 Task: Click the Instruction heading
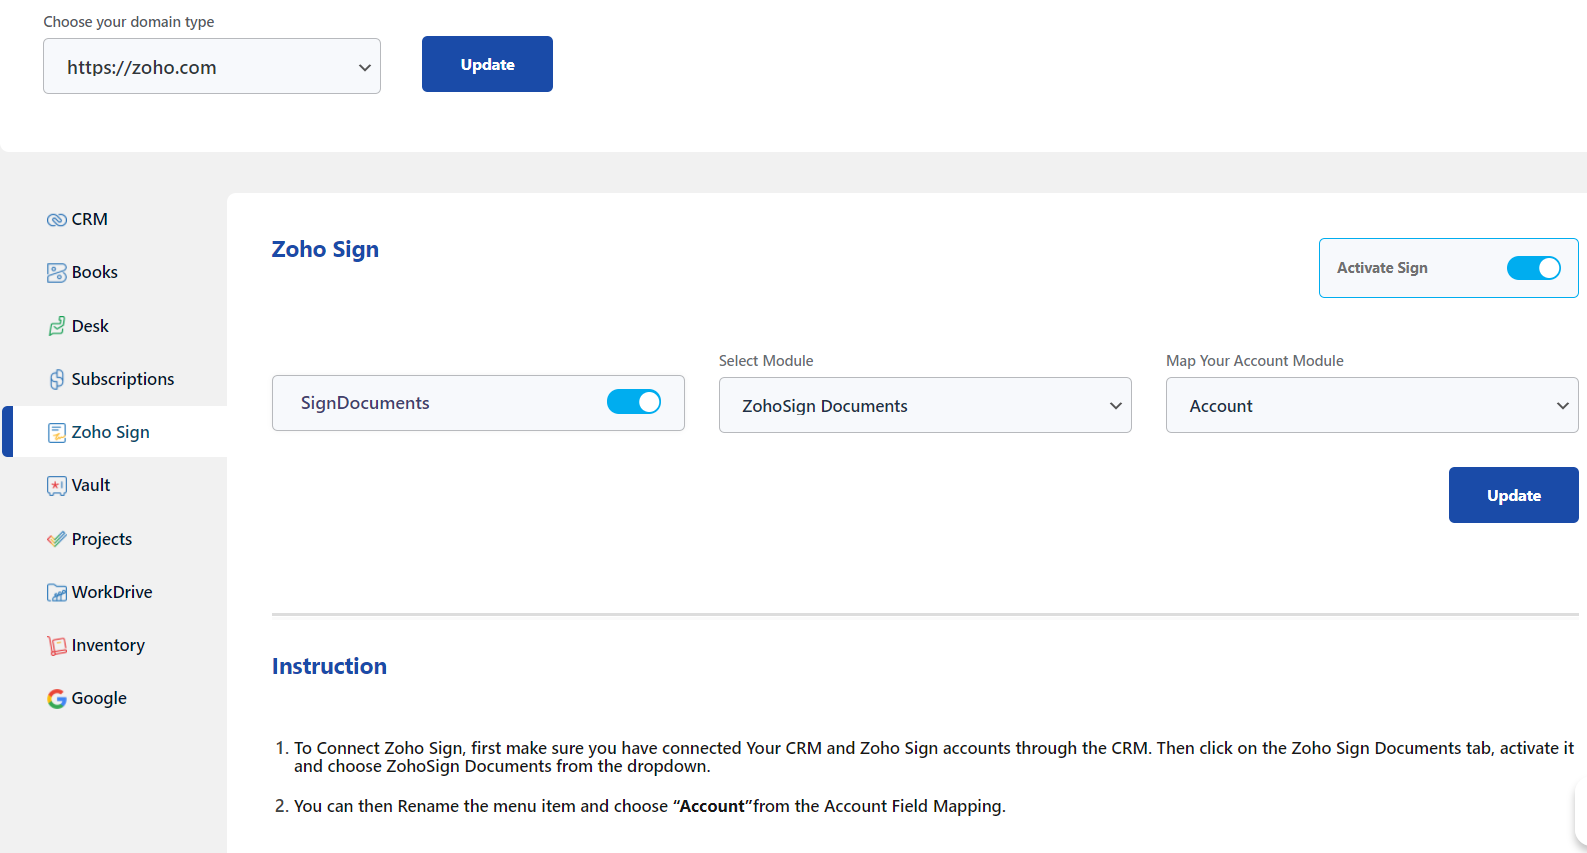coord(329,666)
